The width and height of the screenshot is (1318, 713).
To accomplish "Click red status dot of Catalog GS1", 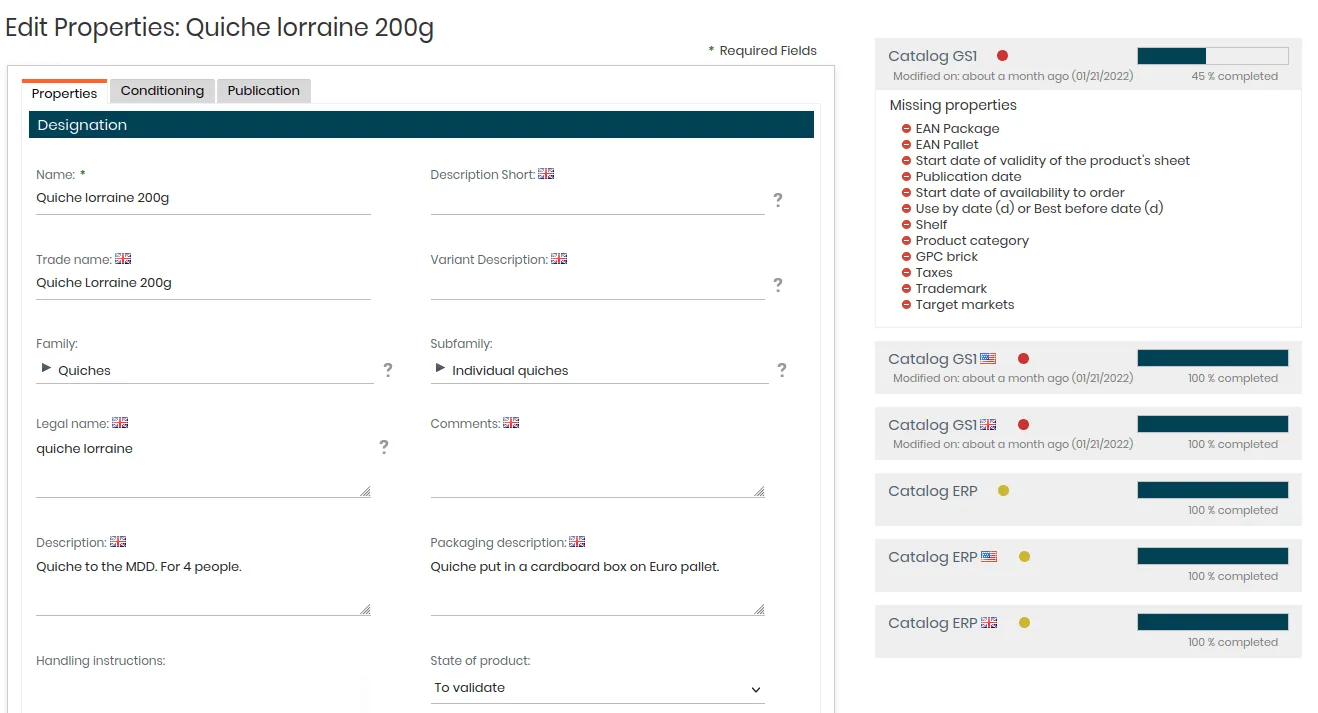I will [x=1003, y=56].
